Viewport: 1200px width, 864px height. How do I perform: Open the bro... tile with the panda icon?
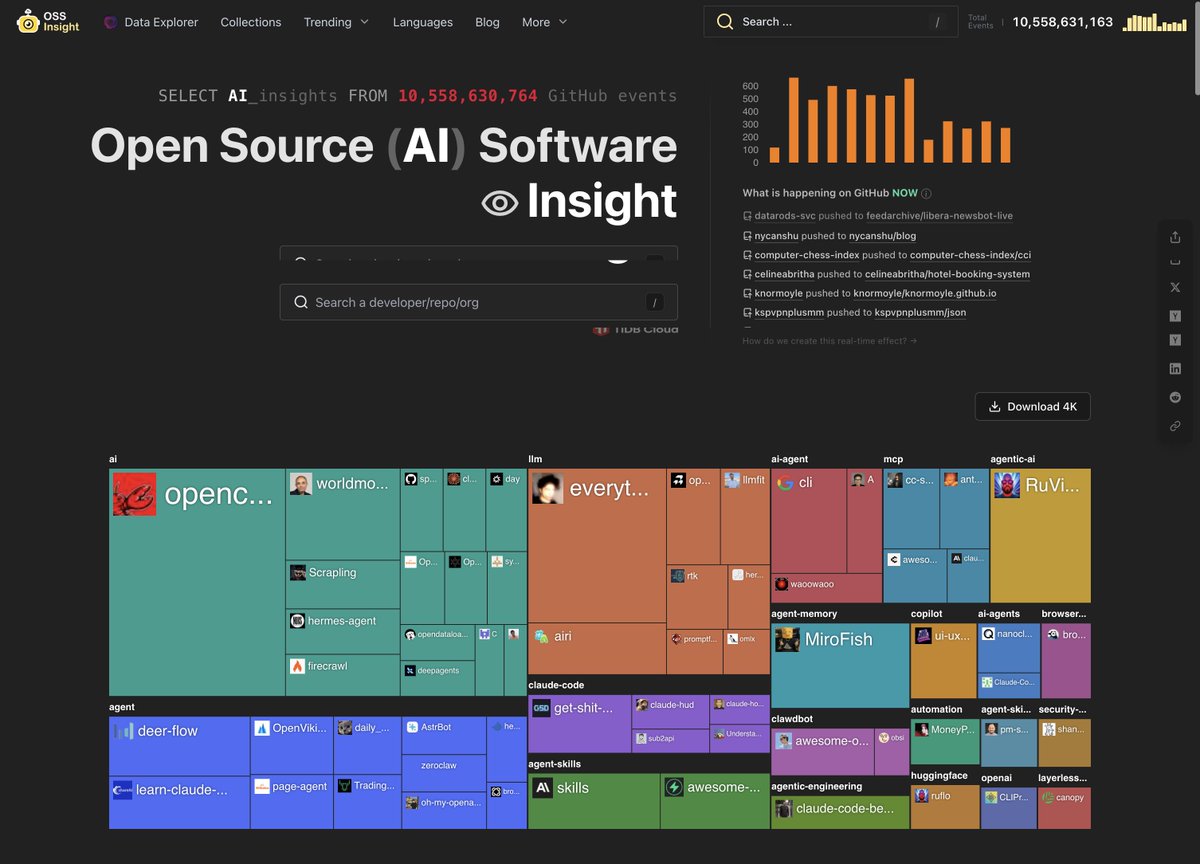[x=1066, y=661]
